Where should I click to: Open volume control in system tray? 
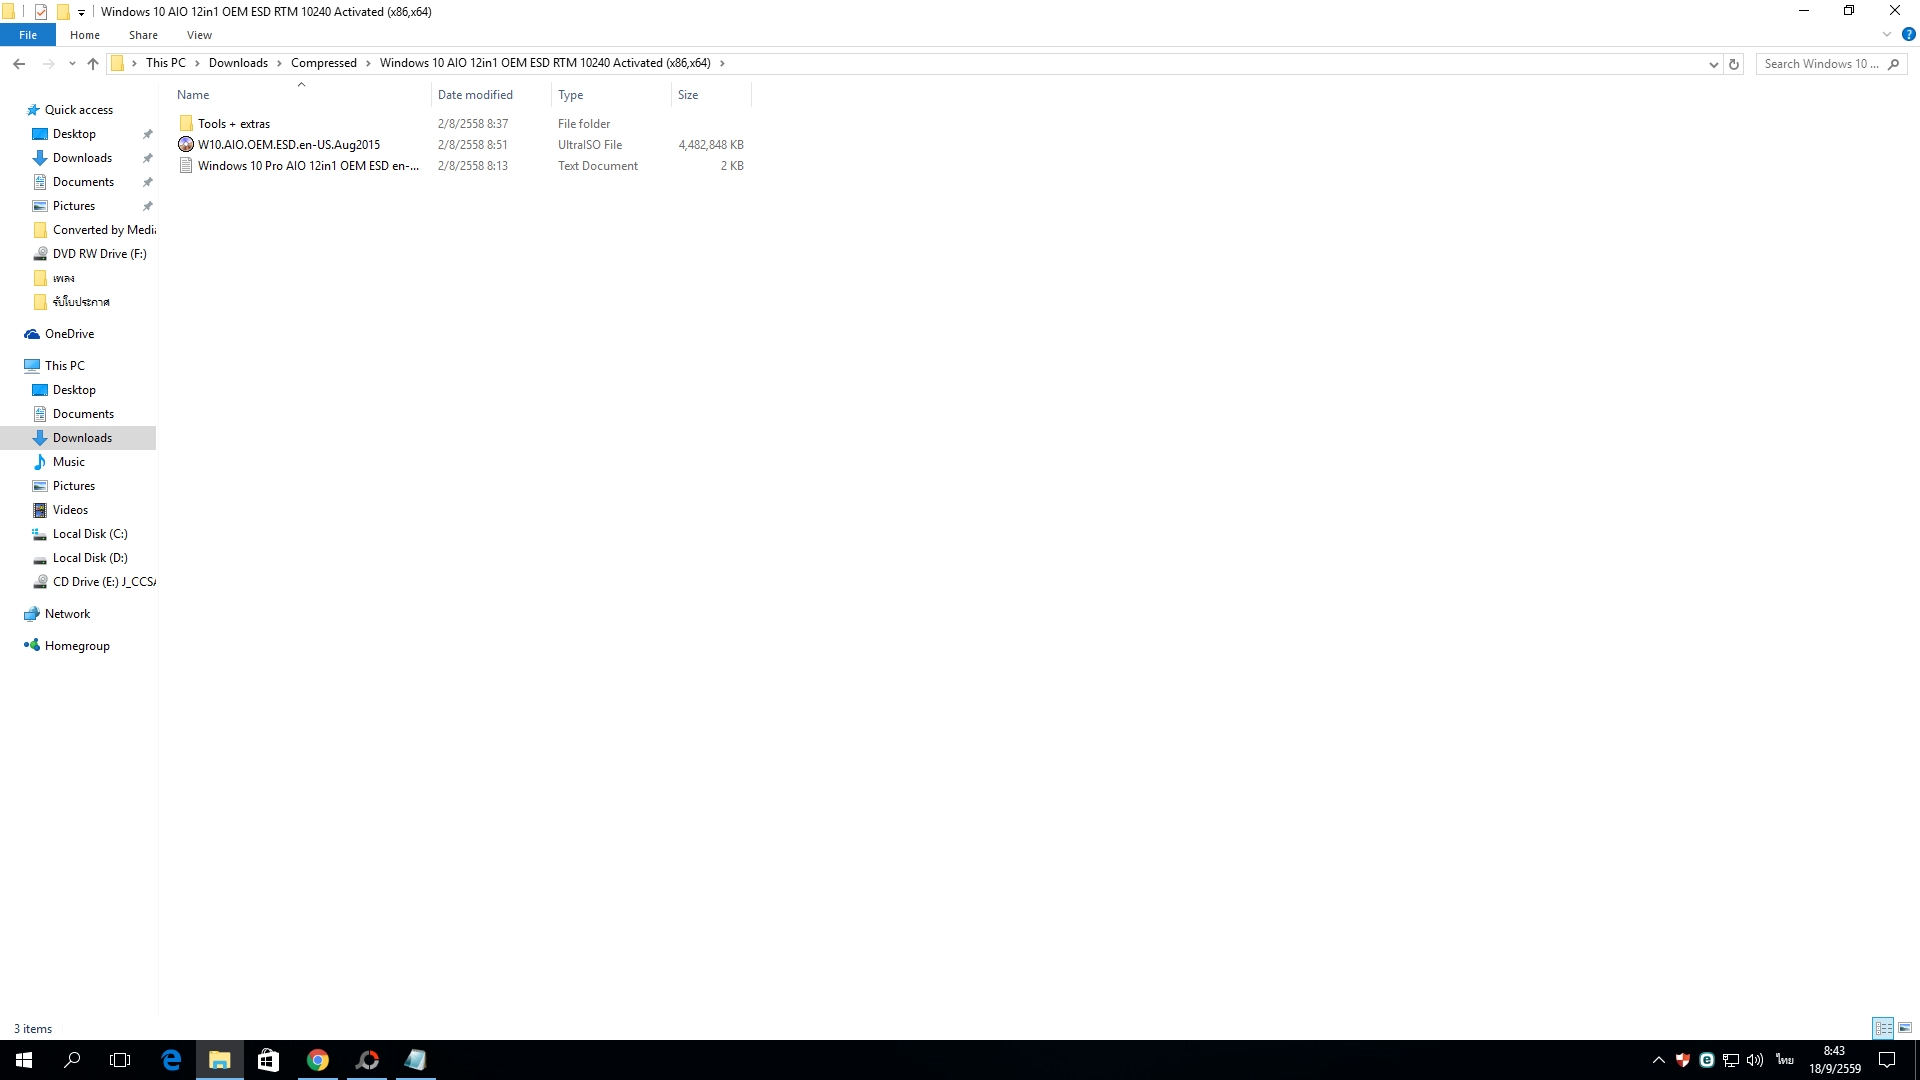(x=1755, y=1060)
